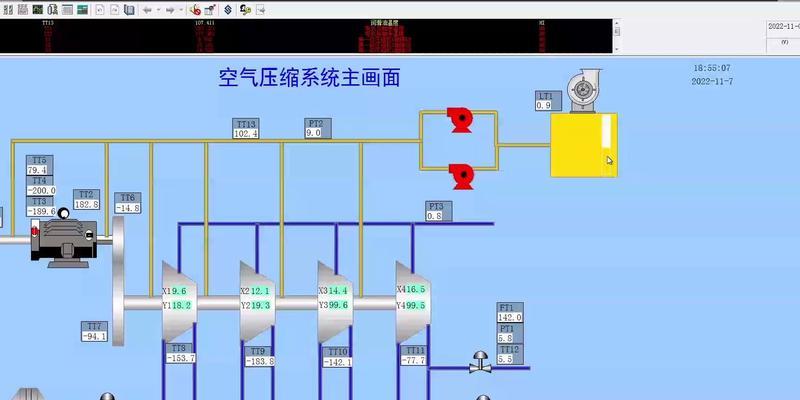Click the title 空气压缩系统主画面
This screenshot has height=400, width=800.
pos(309,78)
